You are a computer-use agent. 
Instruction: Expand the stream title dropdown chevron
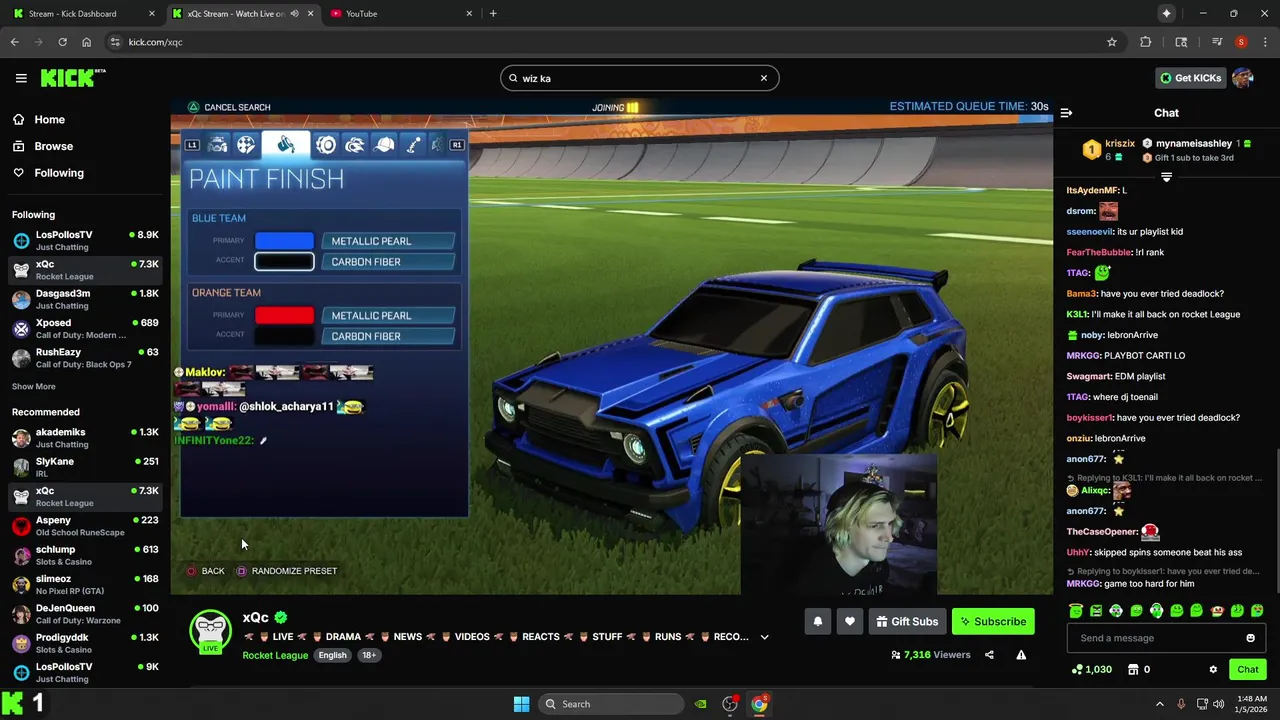click(x=765, y=637)
